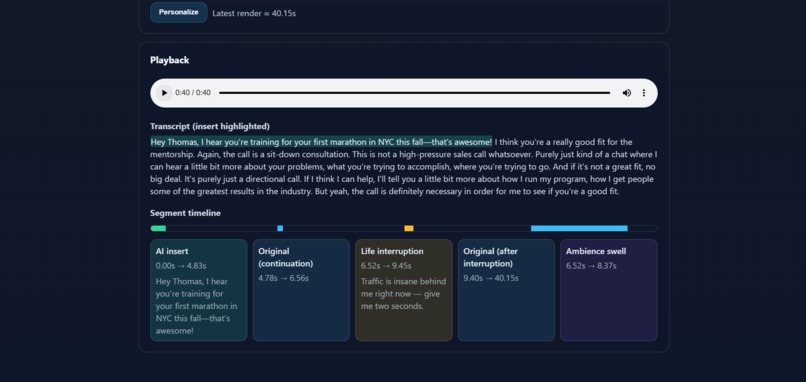Viewport: 806px width, 382px height.
Task: Click the 'Traffic is insane behind me' text
Action: (x=404, y=294)
